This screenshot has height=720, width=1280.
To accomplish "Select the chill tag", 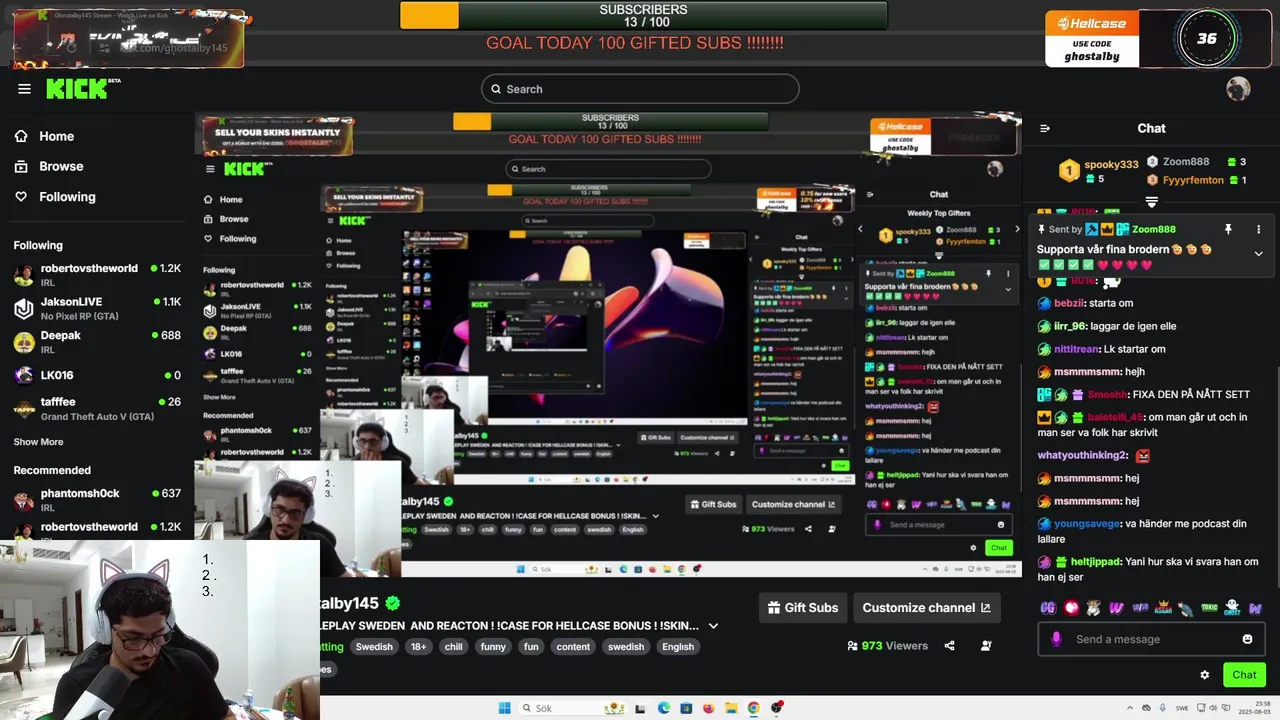I will pos(453,647).
